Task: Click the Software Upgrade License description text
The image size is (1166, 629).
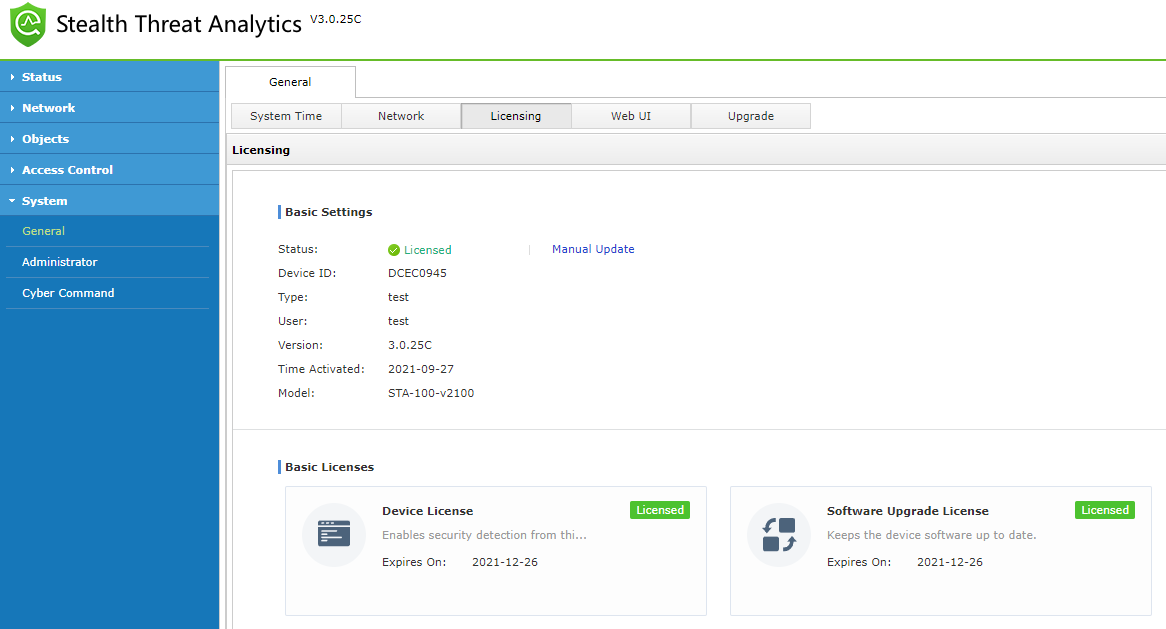Action: (x=932, y=535)
